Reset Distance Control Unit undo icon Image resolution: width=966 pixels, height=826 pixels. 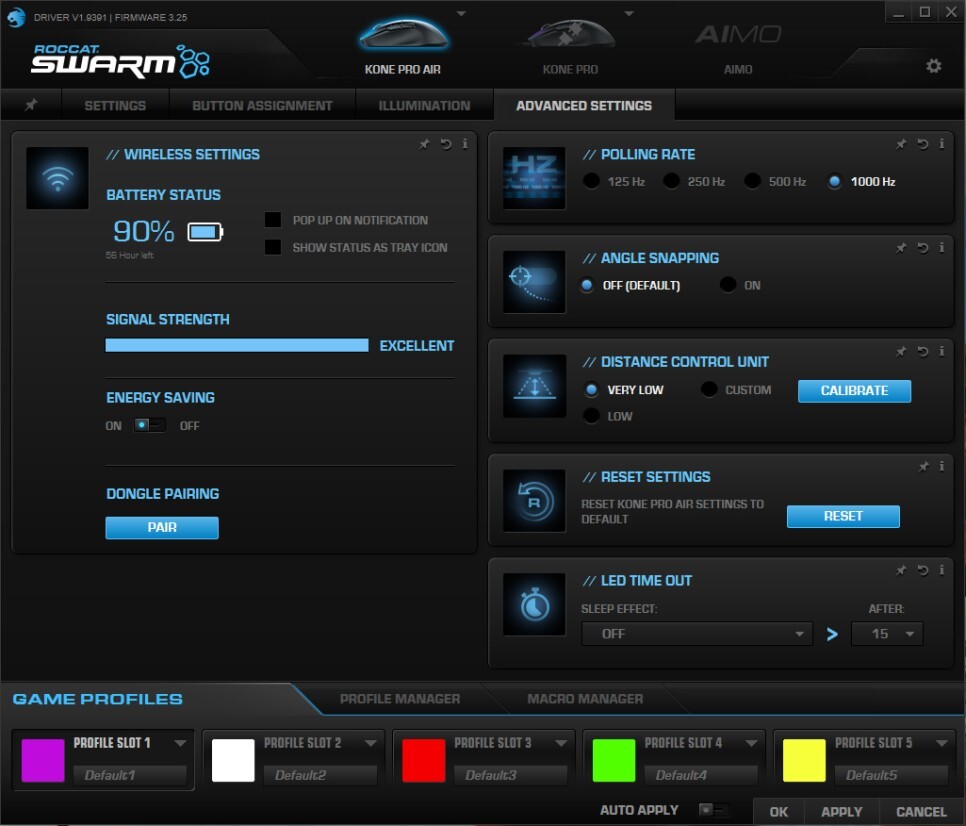922,352
